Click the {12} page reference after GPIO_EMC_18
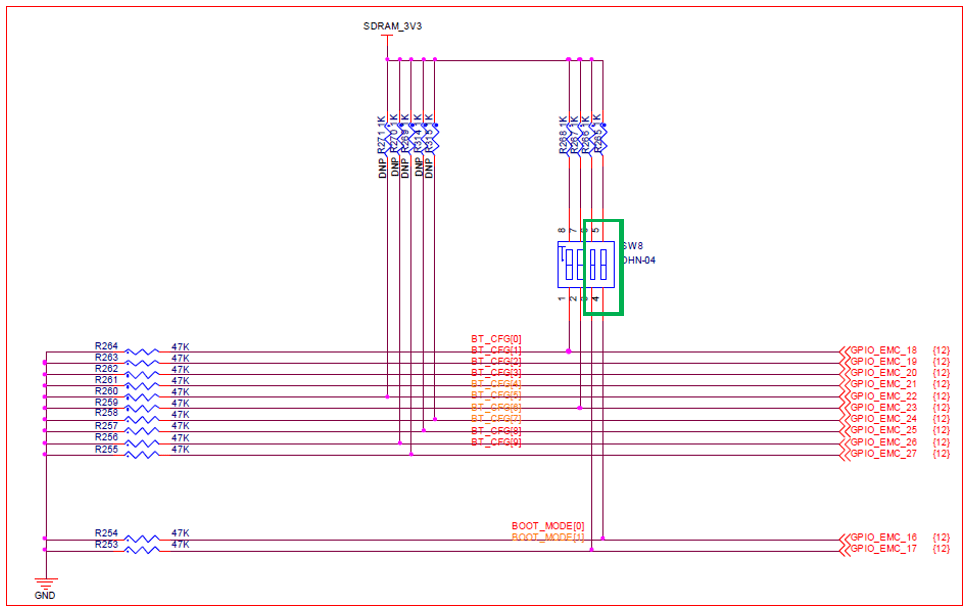The height and width of the screenshot is (612, 972). 941,350
